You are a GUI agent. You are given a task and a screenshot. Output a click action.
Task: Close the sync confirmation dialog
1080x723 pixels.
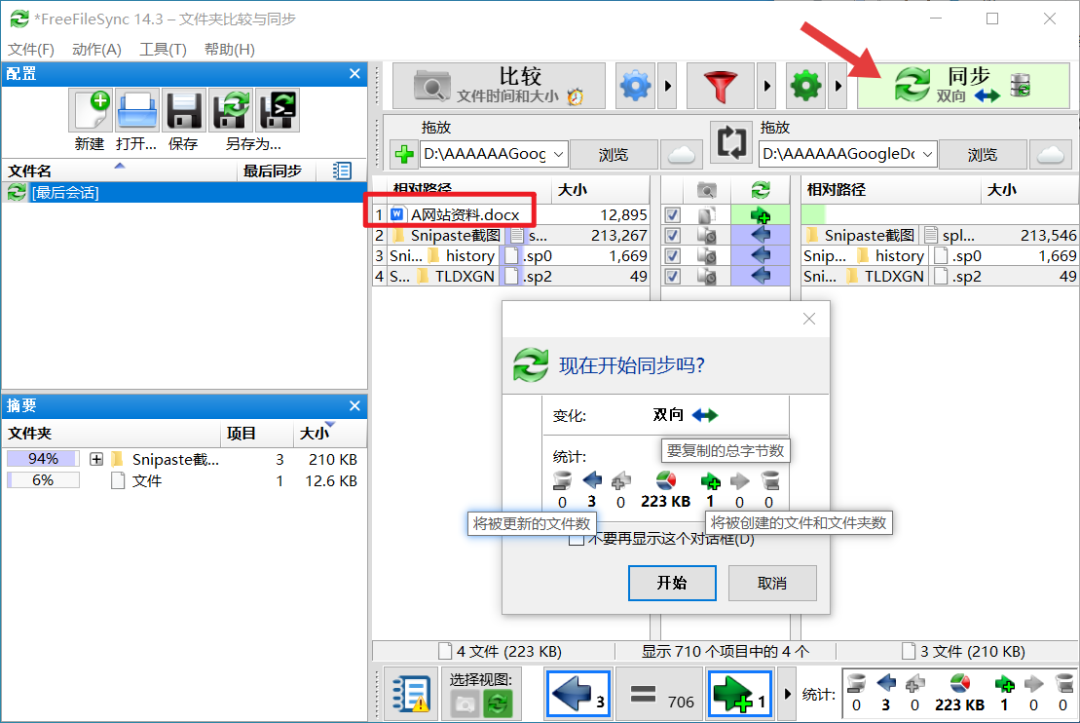point(809,319)
